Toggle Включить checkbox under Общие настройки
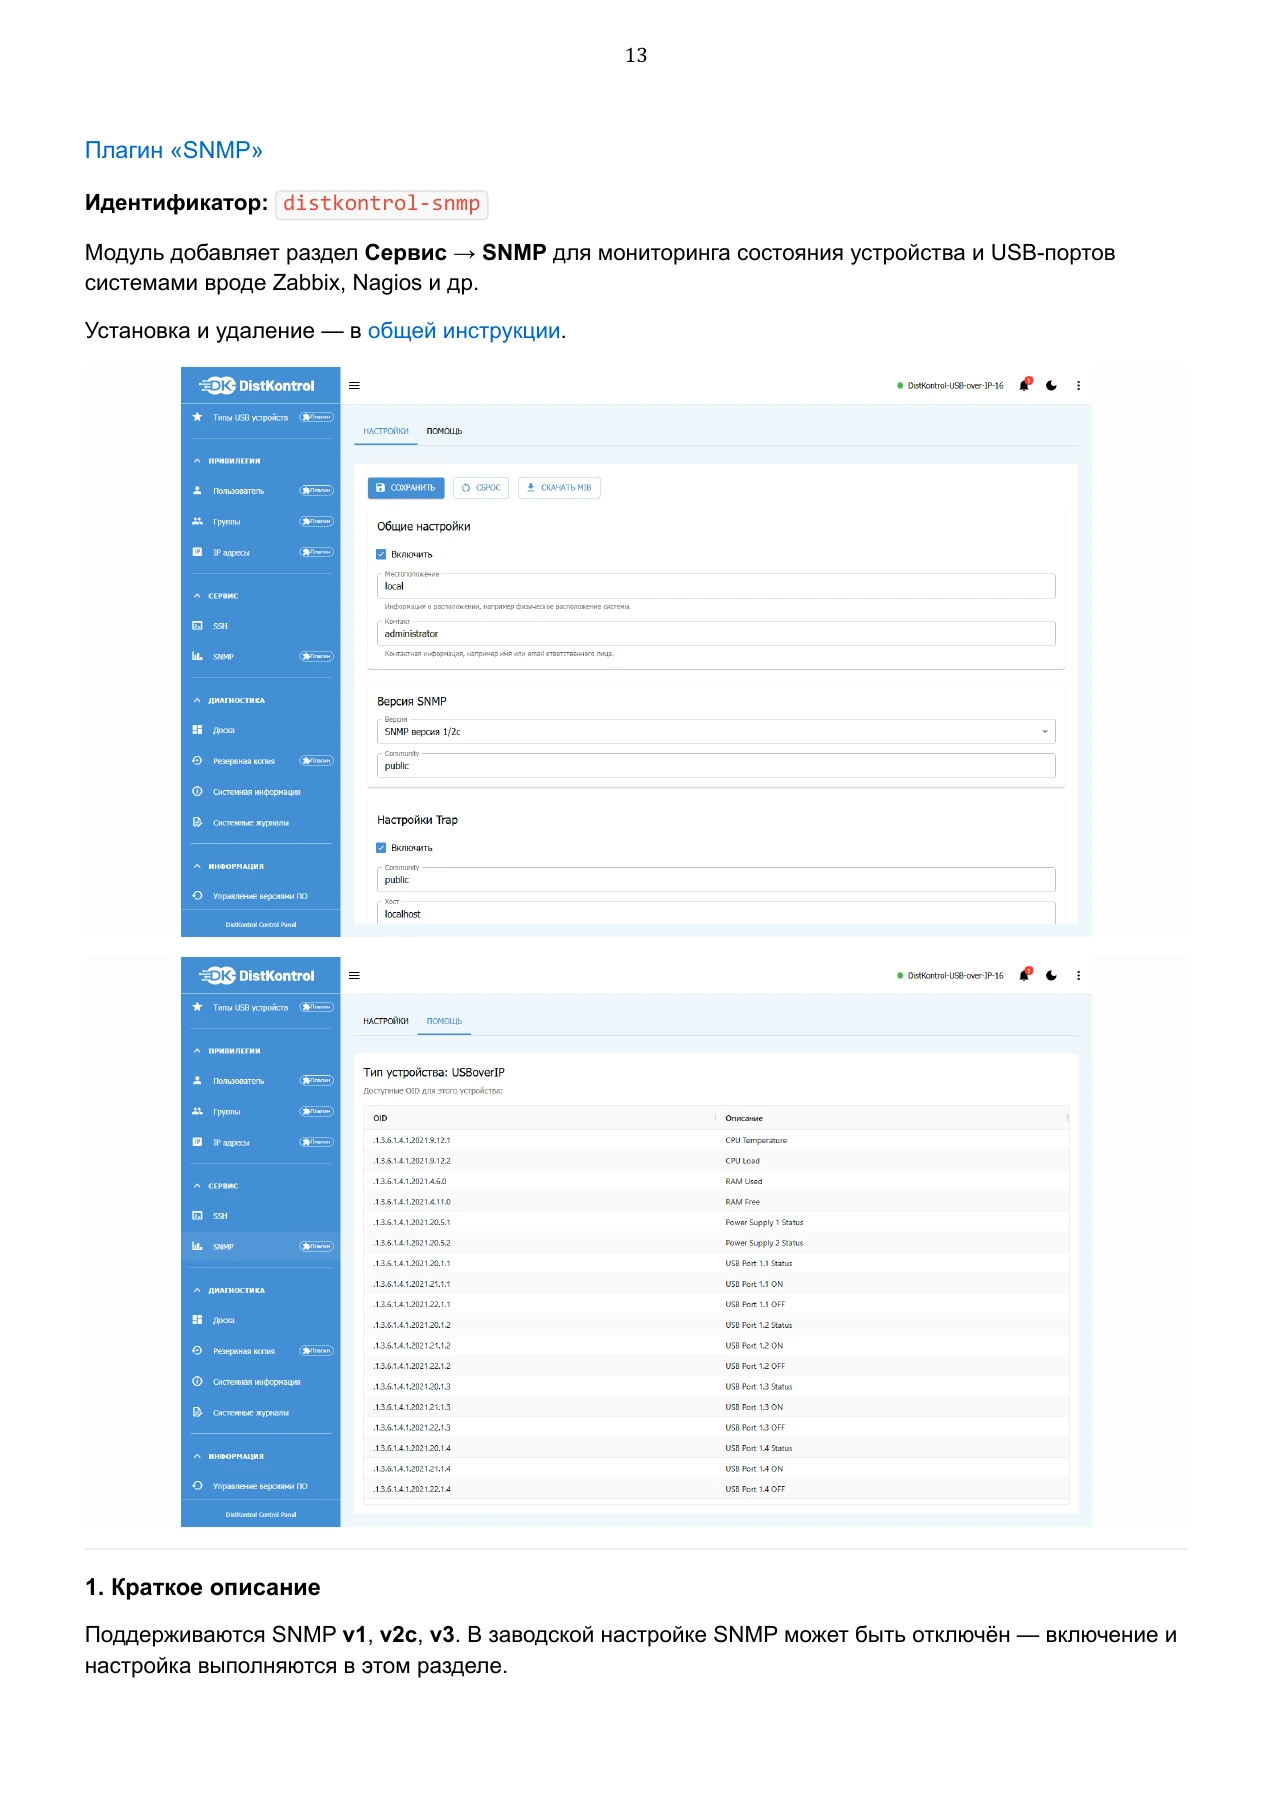 (381, 554)
